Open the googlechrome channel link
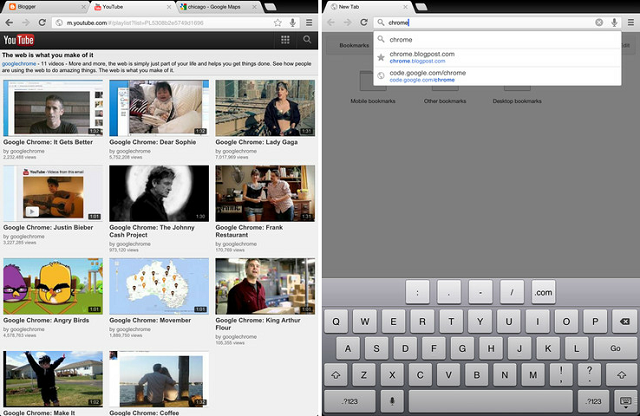The width and height of the screenshot is (640, 416). click(19, 64)
